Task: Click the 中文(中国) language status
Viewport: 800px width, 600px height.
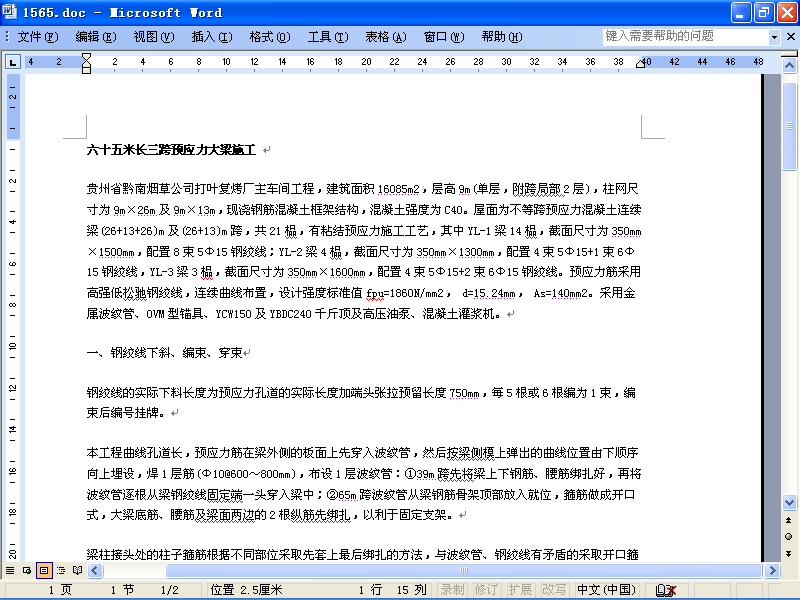Action: coord(606,590)
